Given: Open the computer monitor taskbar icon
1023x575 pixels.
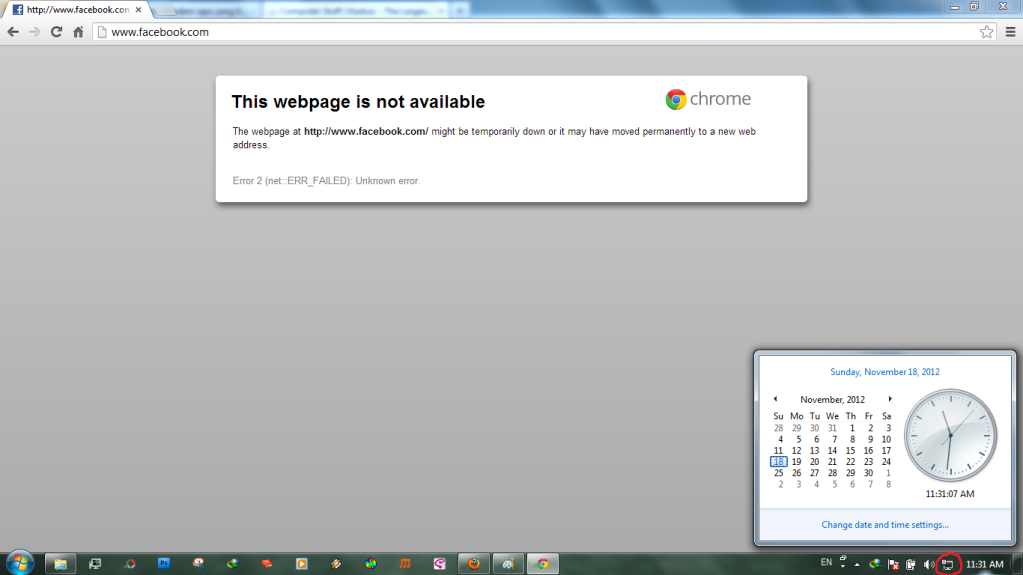Looking at the screenshot, I should [95, 563].
